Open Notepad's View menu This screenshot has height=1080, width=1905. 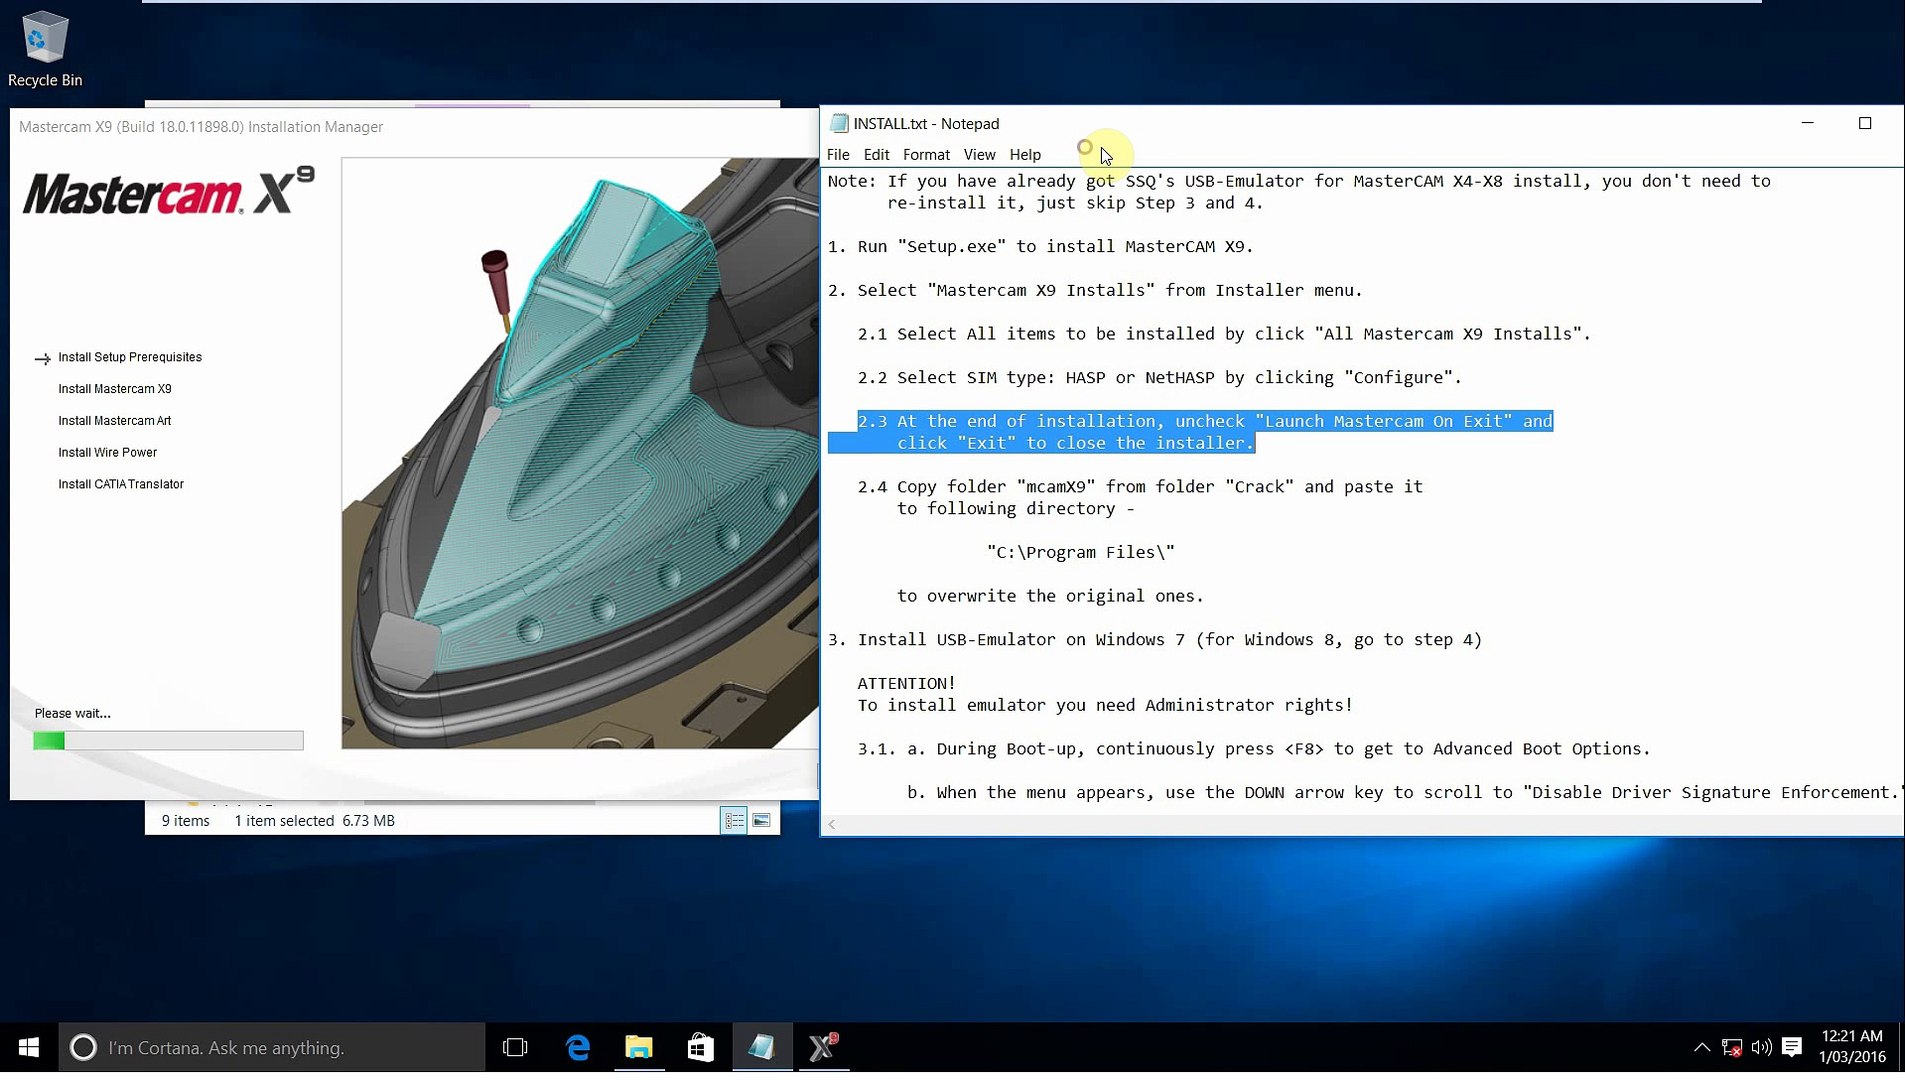point(979,154)
